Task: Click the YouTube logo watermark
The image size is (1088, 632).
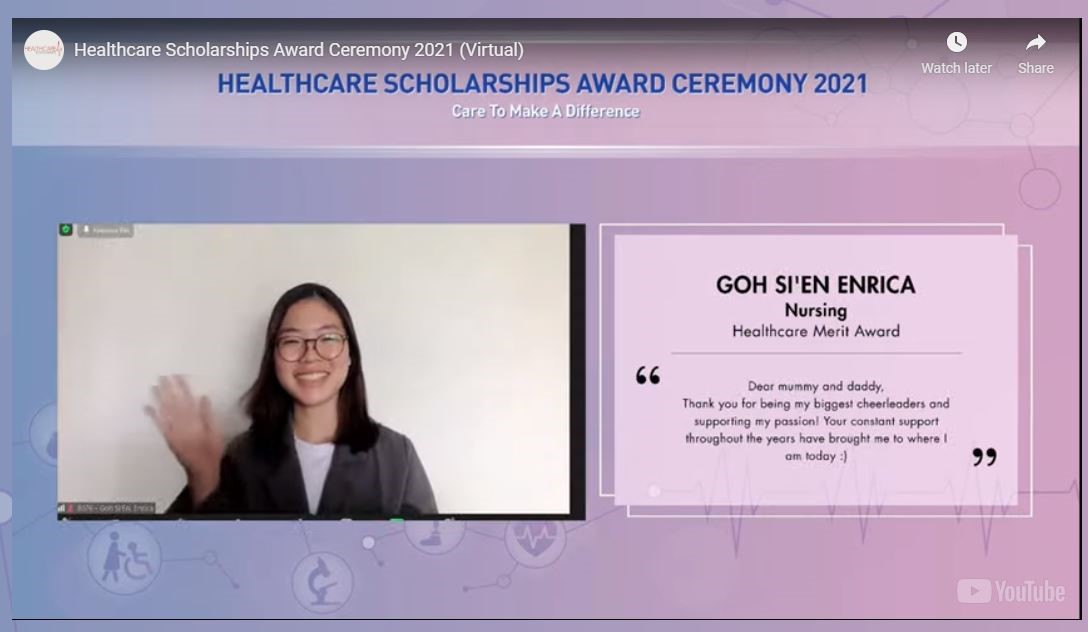Action: (1010, 591)
